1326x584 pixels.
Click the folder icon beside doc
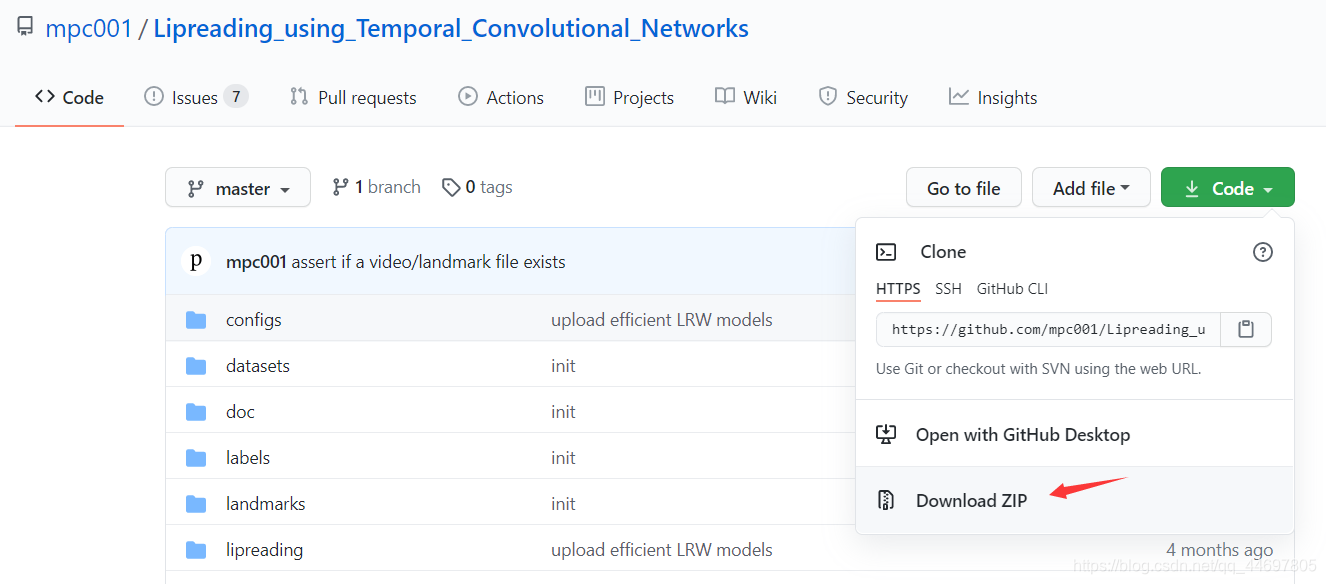pos(196,412)
